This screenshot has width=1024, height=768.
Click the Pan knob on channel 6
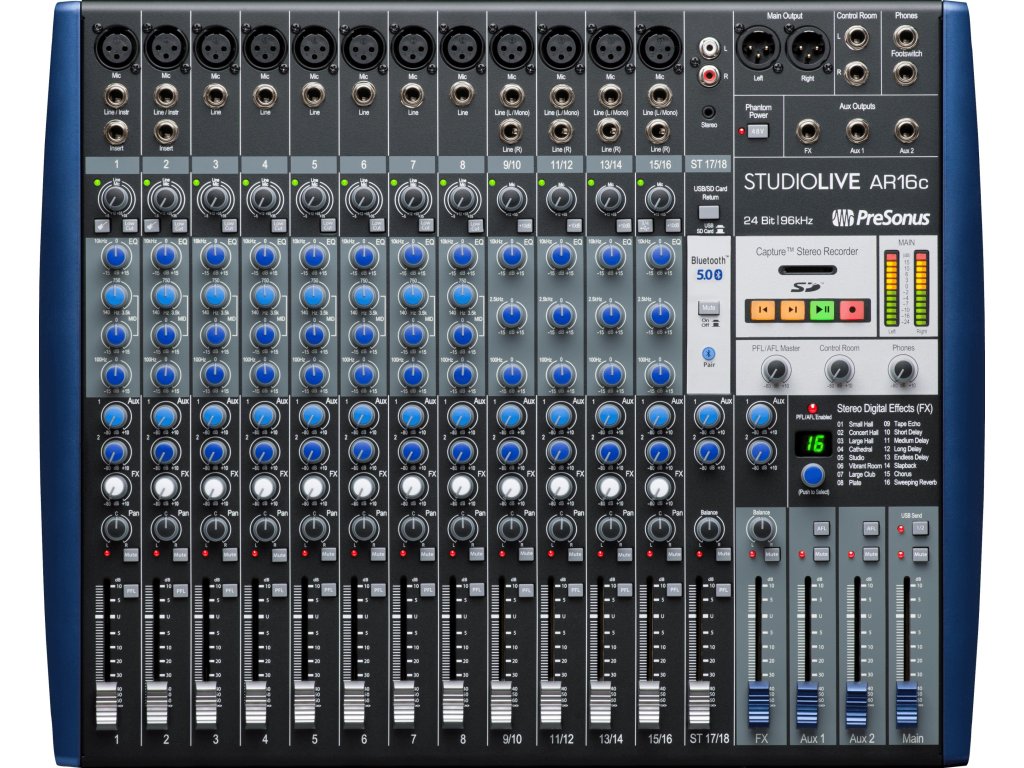(x=363, y=528)
